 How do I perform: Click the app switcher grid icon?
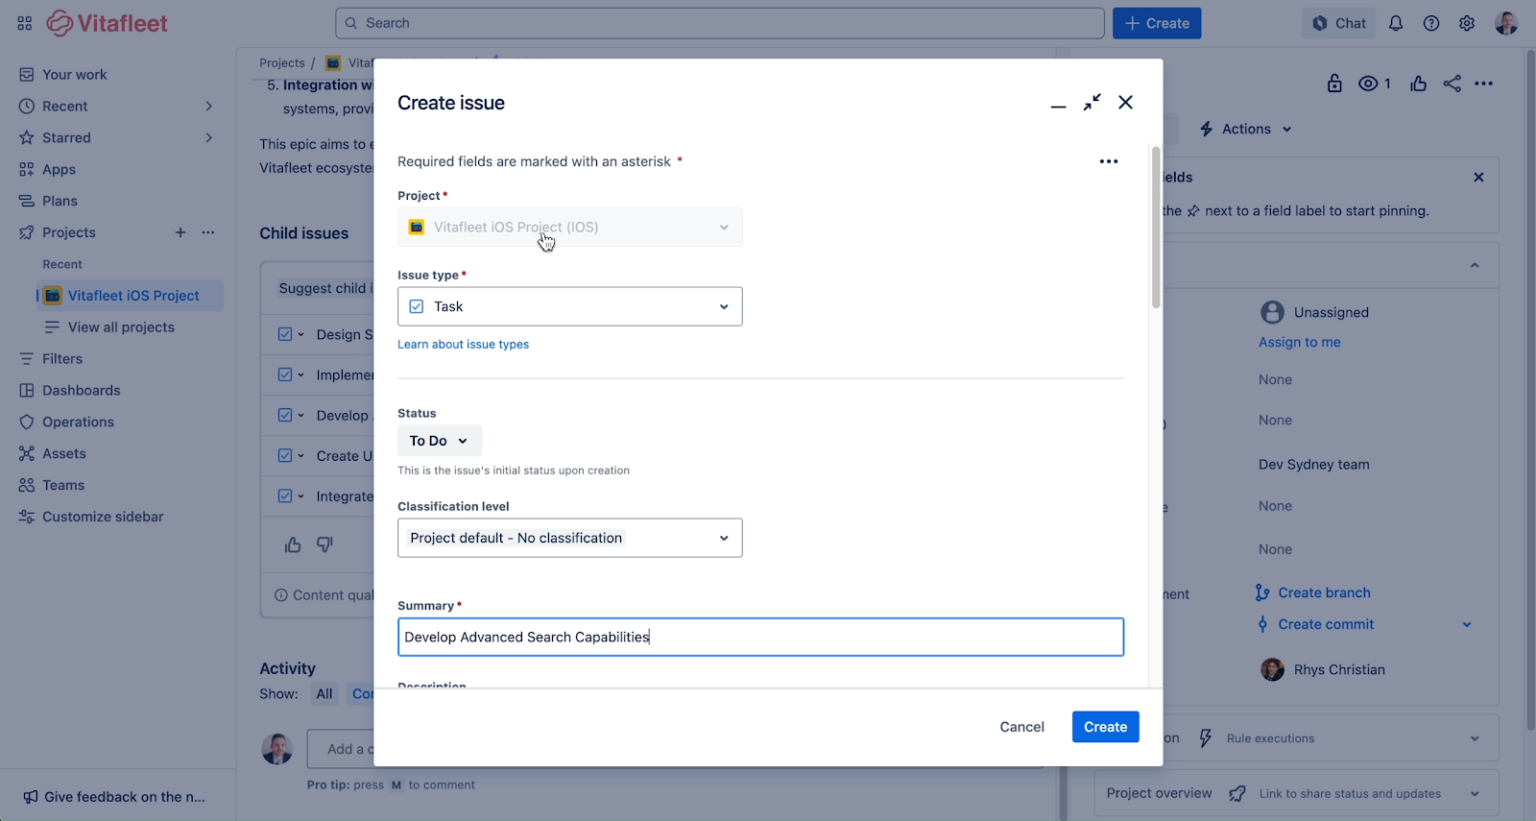pyautogui.click(x=24, y=23)
